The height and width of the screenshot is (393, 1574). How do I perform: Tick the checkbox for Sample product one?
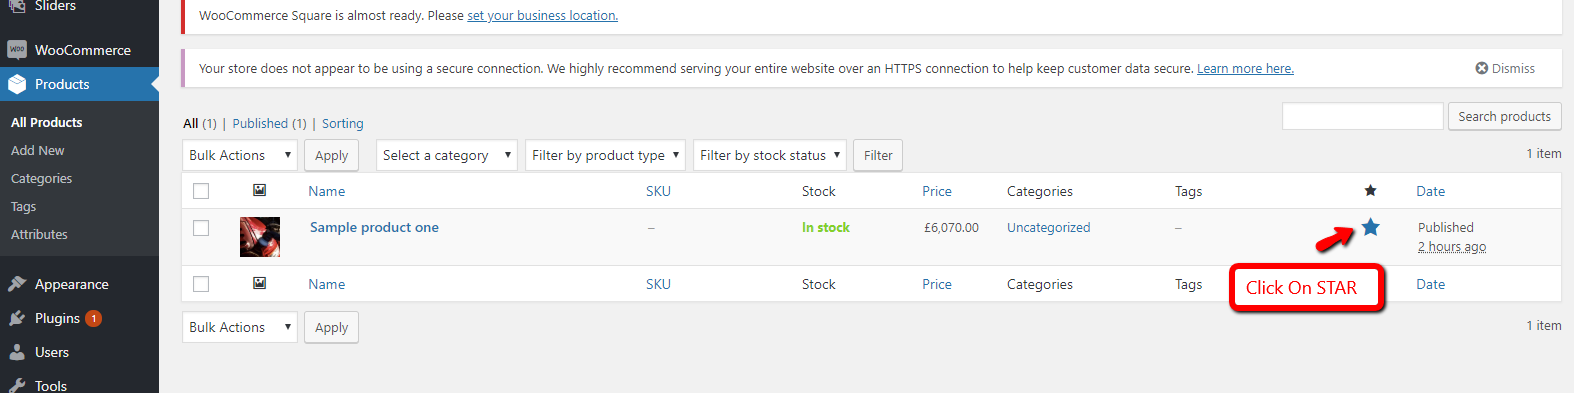point(201,228)
